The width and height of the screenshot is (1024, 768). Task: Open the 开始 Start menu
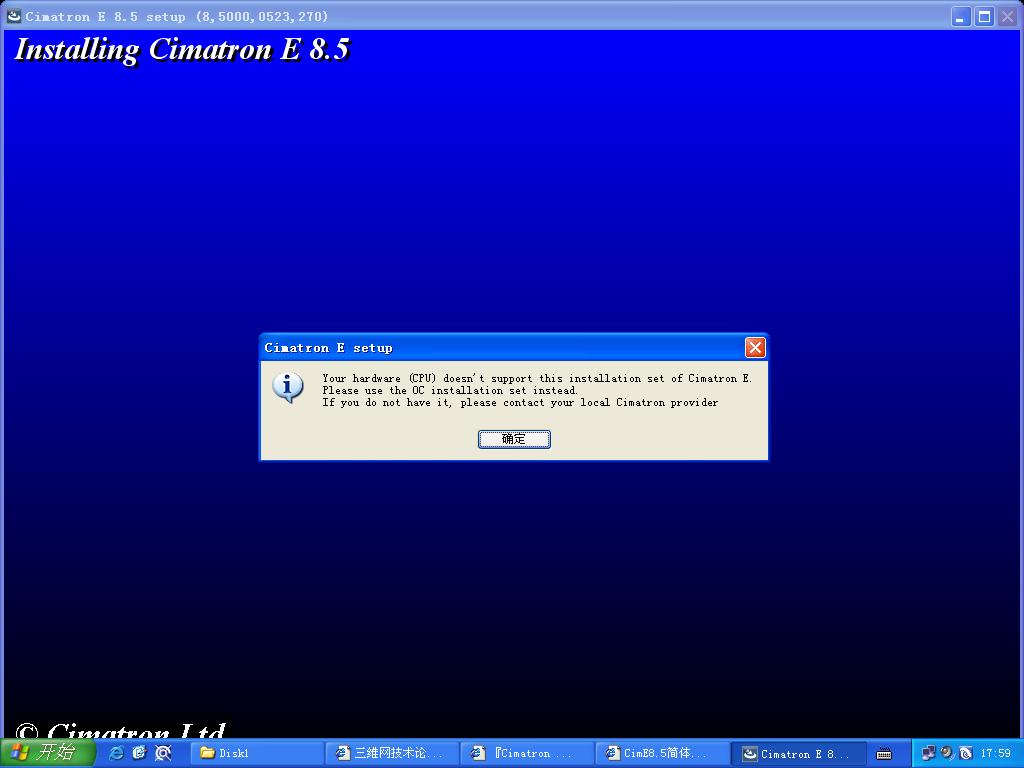[48, 753]
